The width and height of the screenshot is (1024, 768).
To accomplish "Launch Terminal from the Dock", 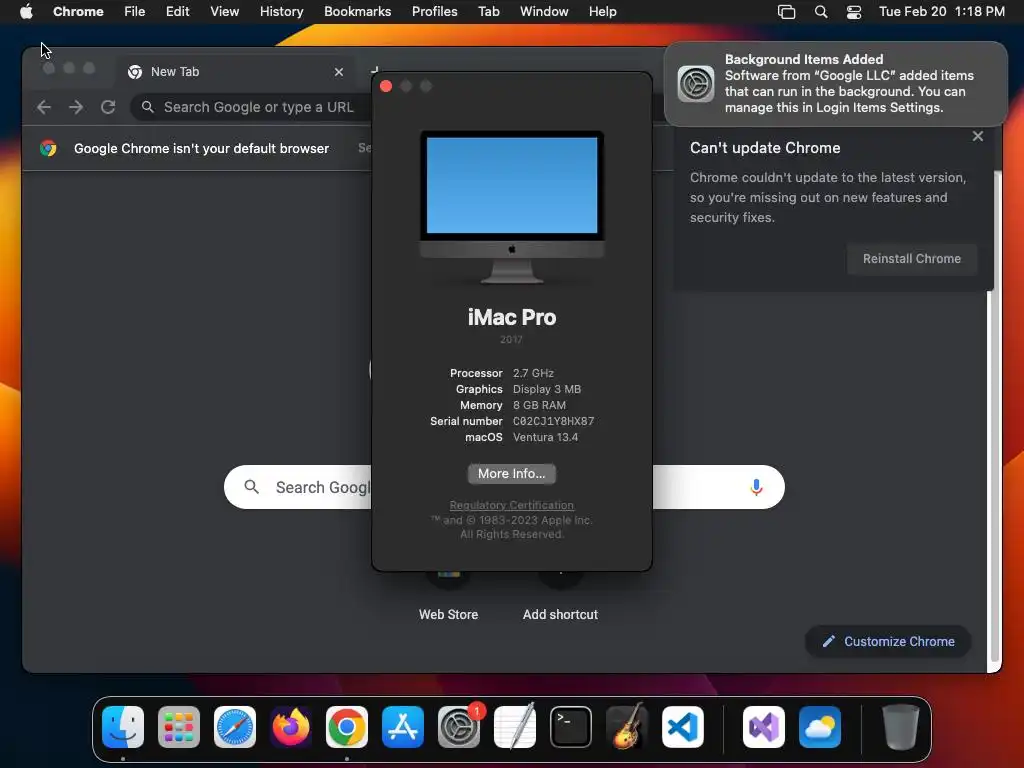I will (x=571, y=727).
